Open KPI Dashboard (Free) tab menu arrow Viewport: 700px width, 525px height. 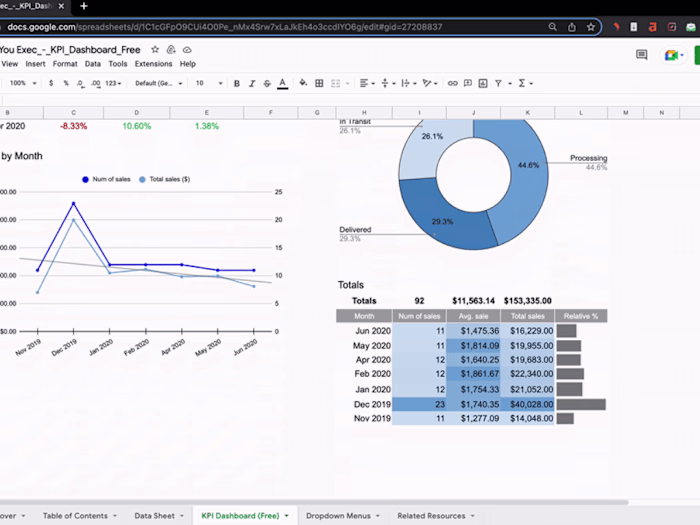click(x=287, y=516)
